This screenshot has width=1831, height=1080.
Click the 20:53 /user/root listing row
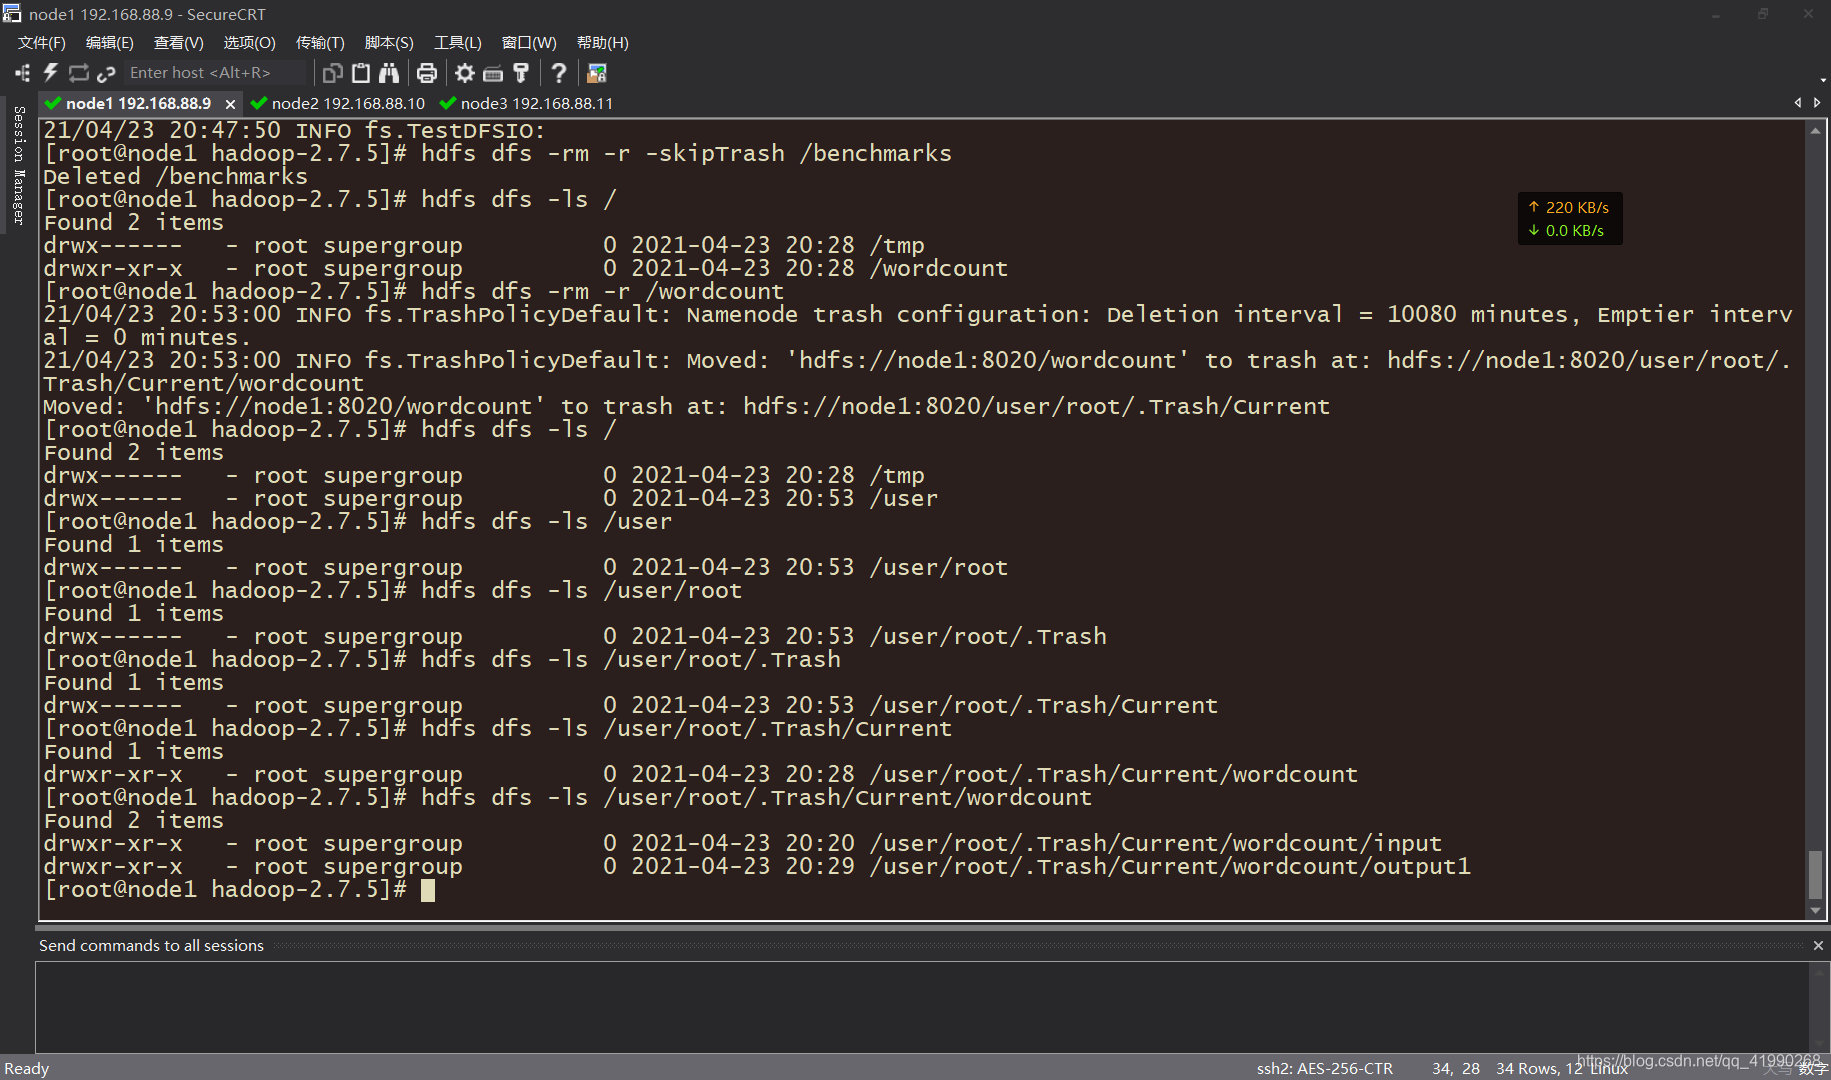pyautogui.click(x=526, y=567)
